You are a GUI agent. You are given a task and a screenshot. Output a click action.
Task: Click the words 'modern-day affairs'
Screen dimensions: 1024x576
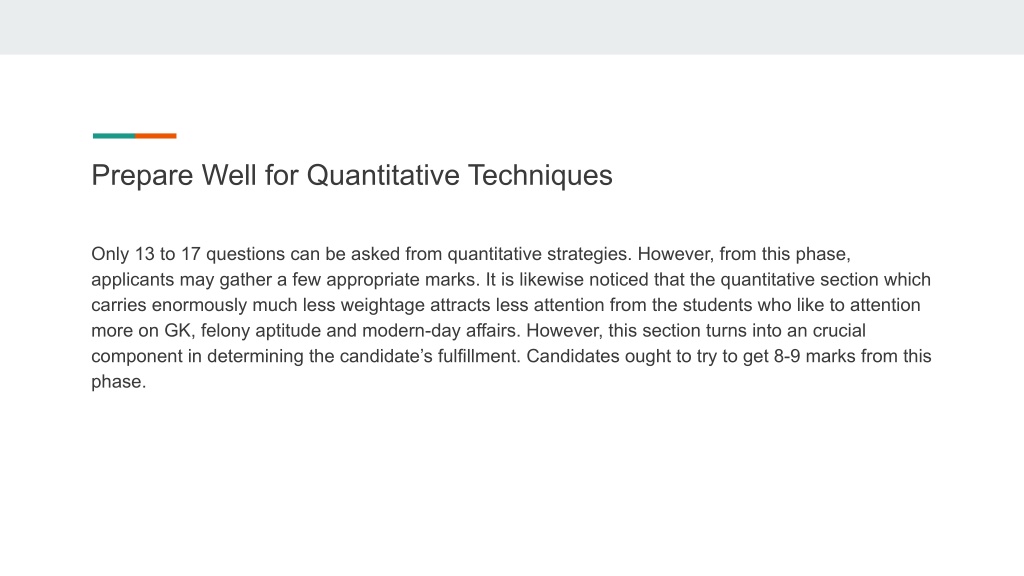[441, 330]
